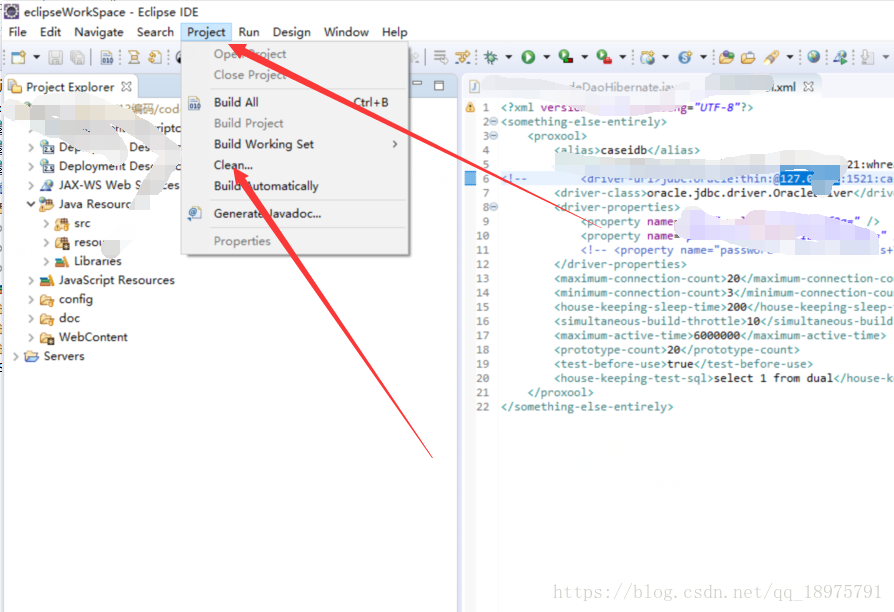894x612 pixels.
Task: Open the Design menu
Action: [291, 32]
